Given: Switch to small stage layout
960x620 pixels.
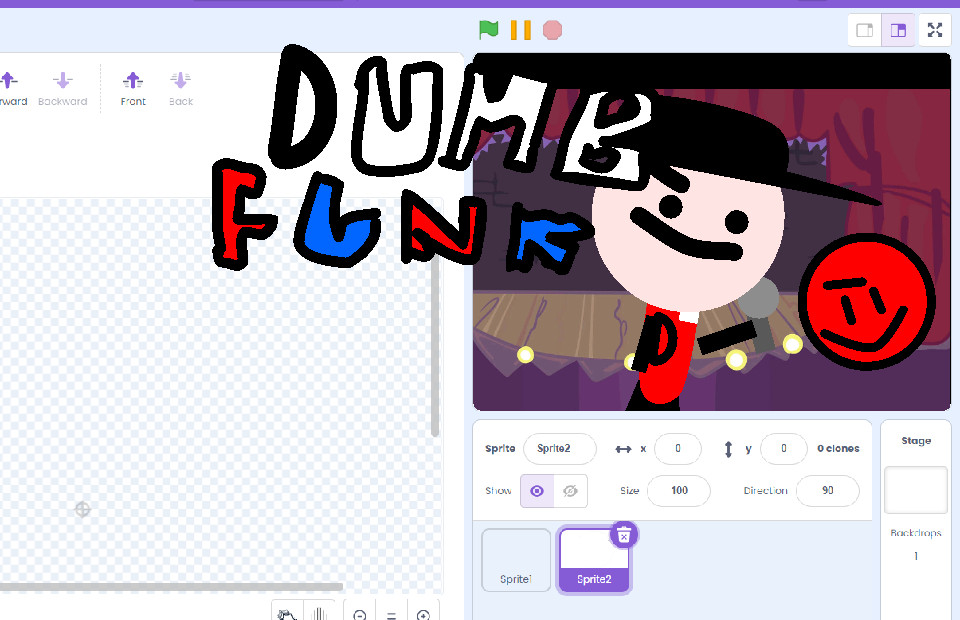Looking at the screenshot, I should coord(864,30).
